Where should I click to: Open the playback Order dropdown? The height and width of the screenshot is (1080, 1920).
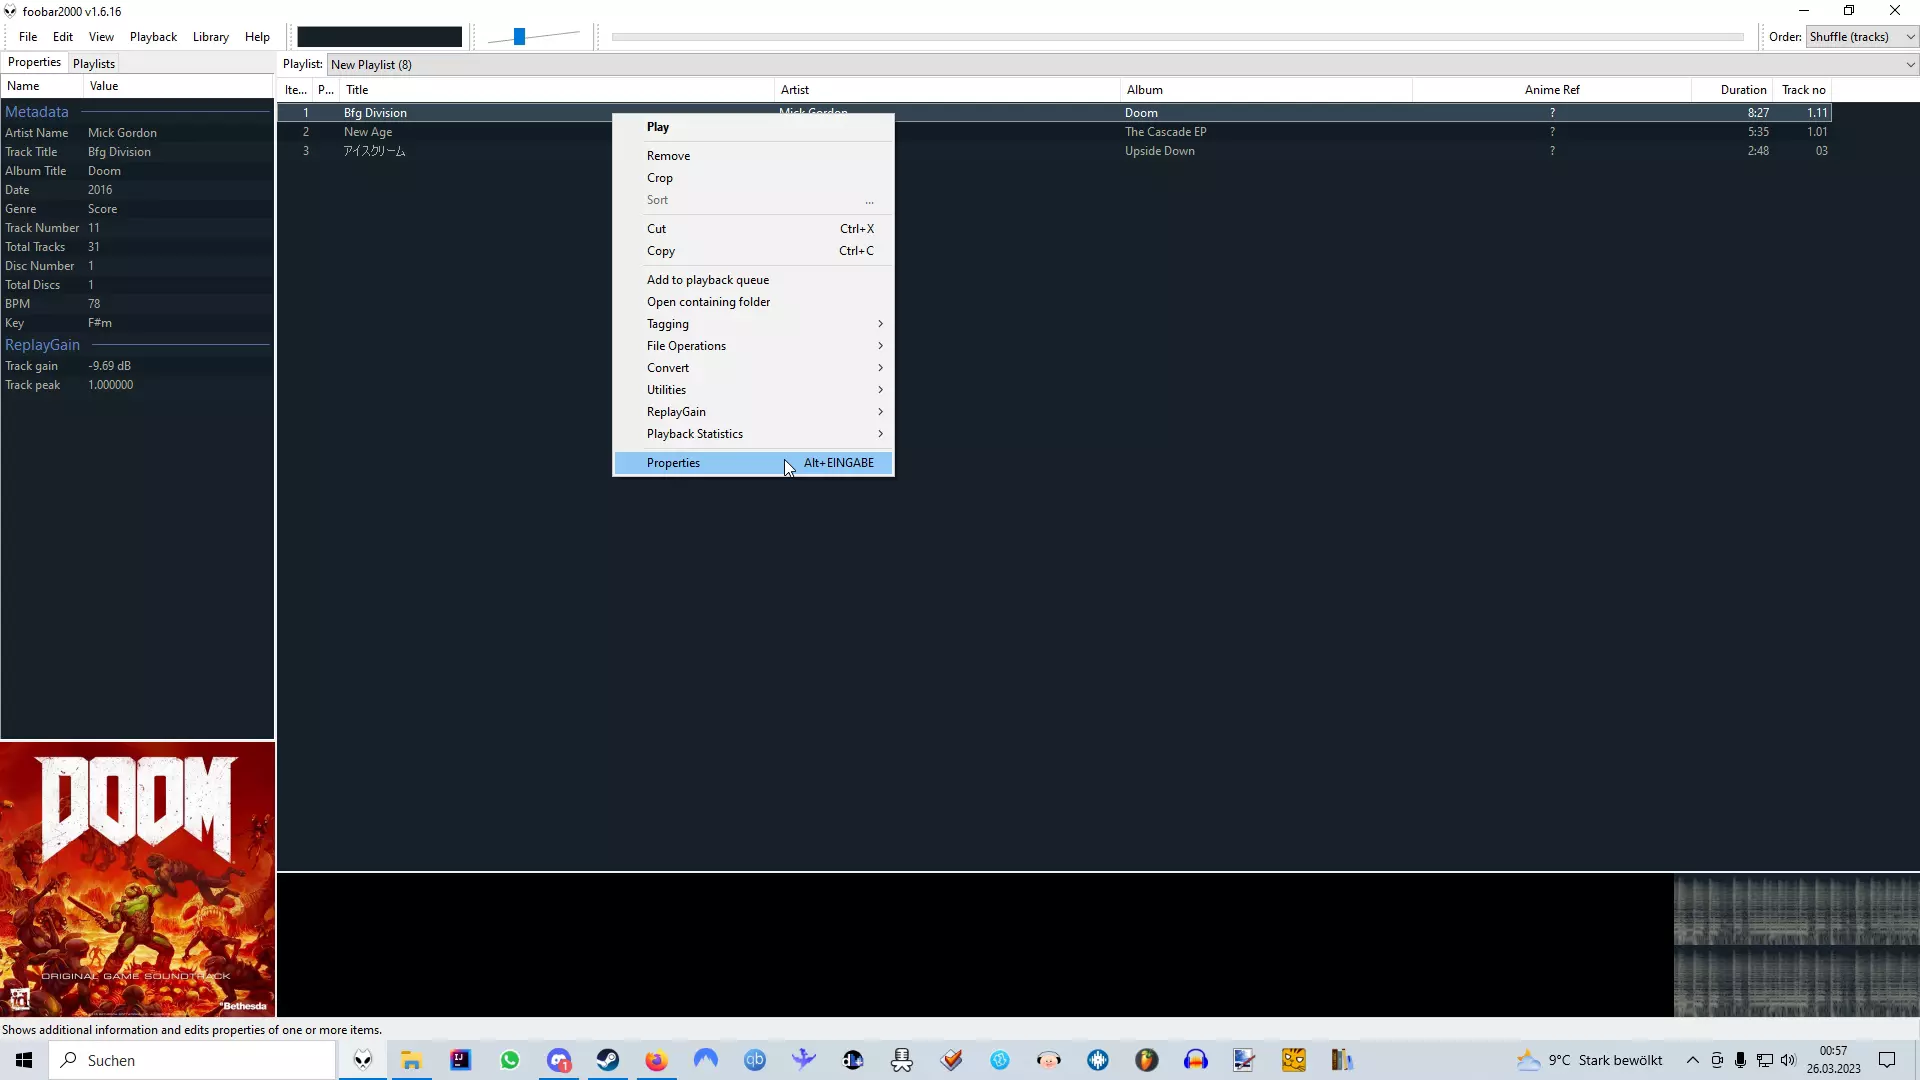pyautogui.click(x=1862, y=37)
